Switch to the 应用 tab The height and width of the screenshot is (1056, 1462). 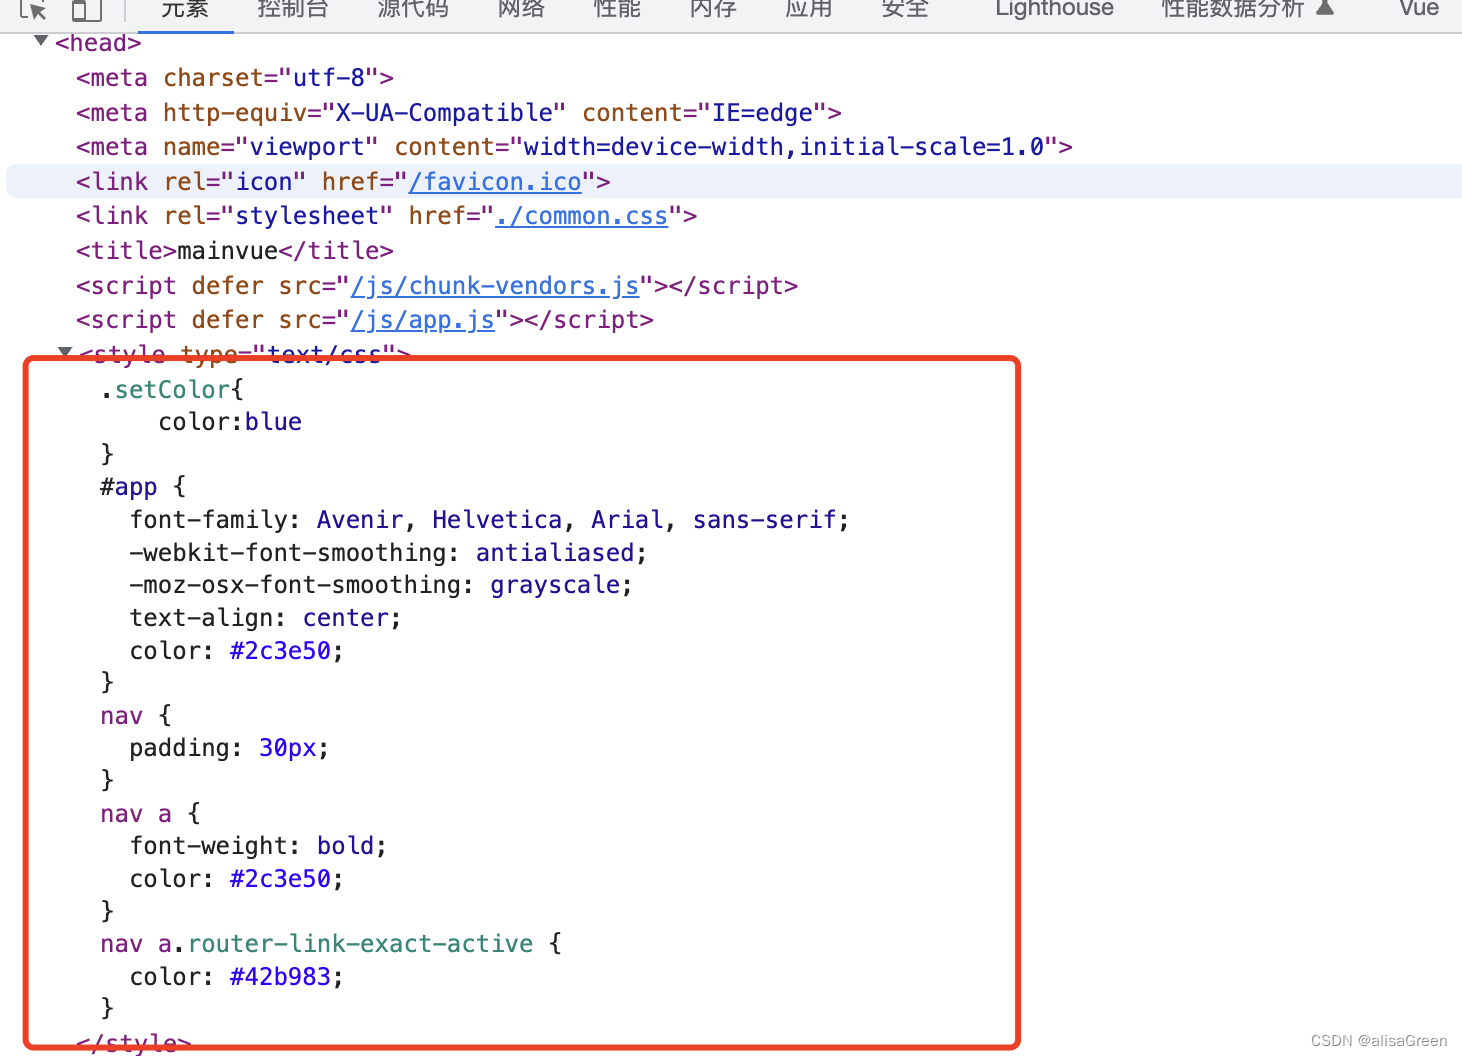(x=809, y=9)
